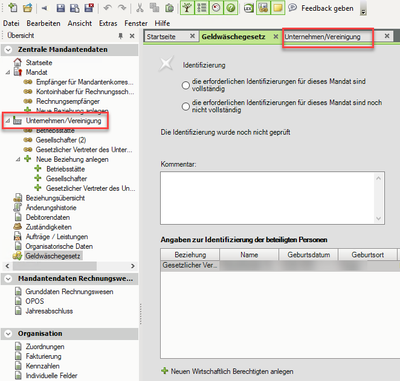The image size is (400, 381).
Task: Click the open folder toolbar icon
Action: click(x=27, y=7)
